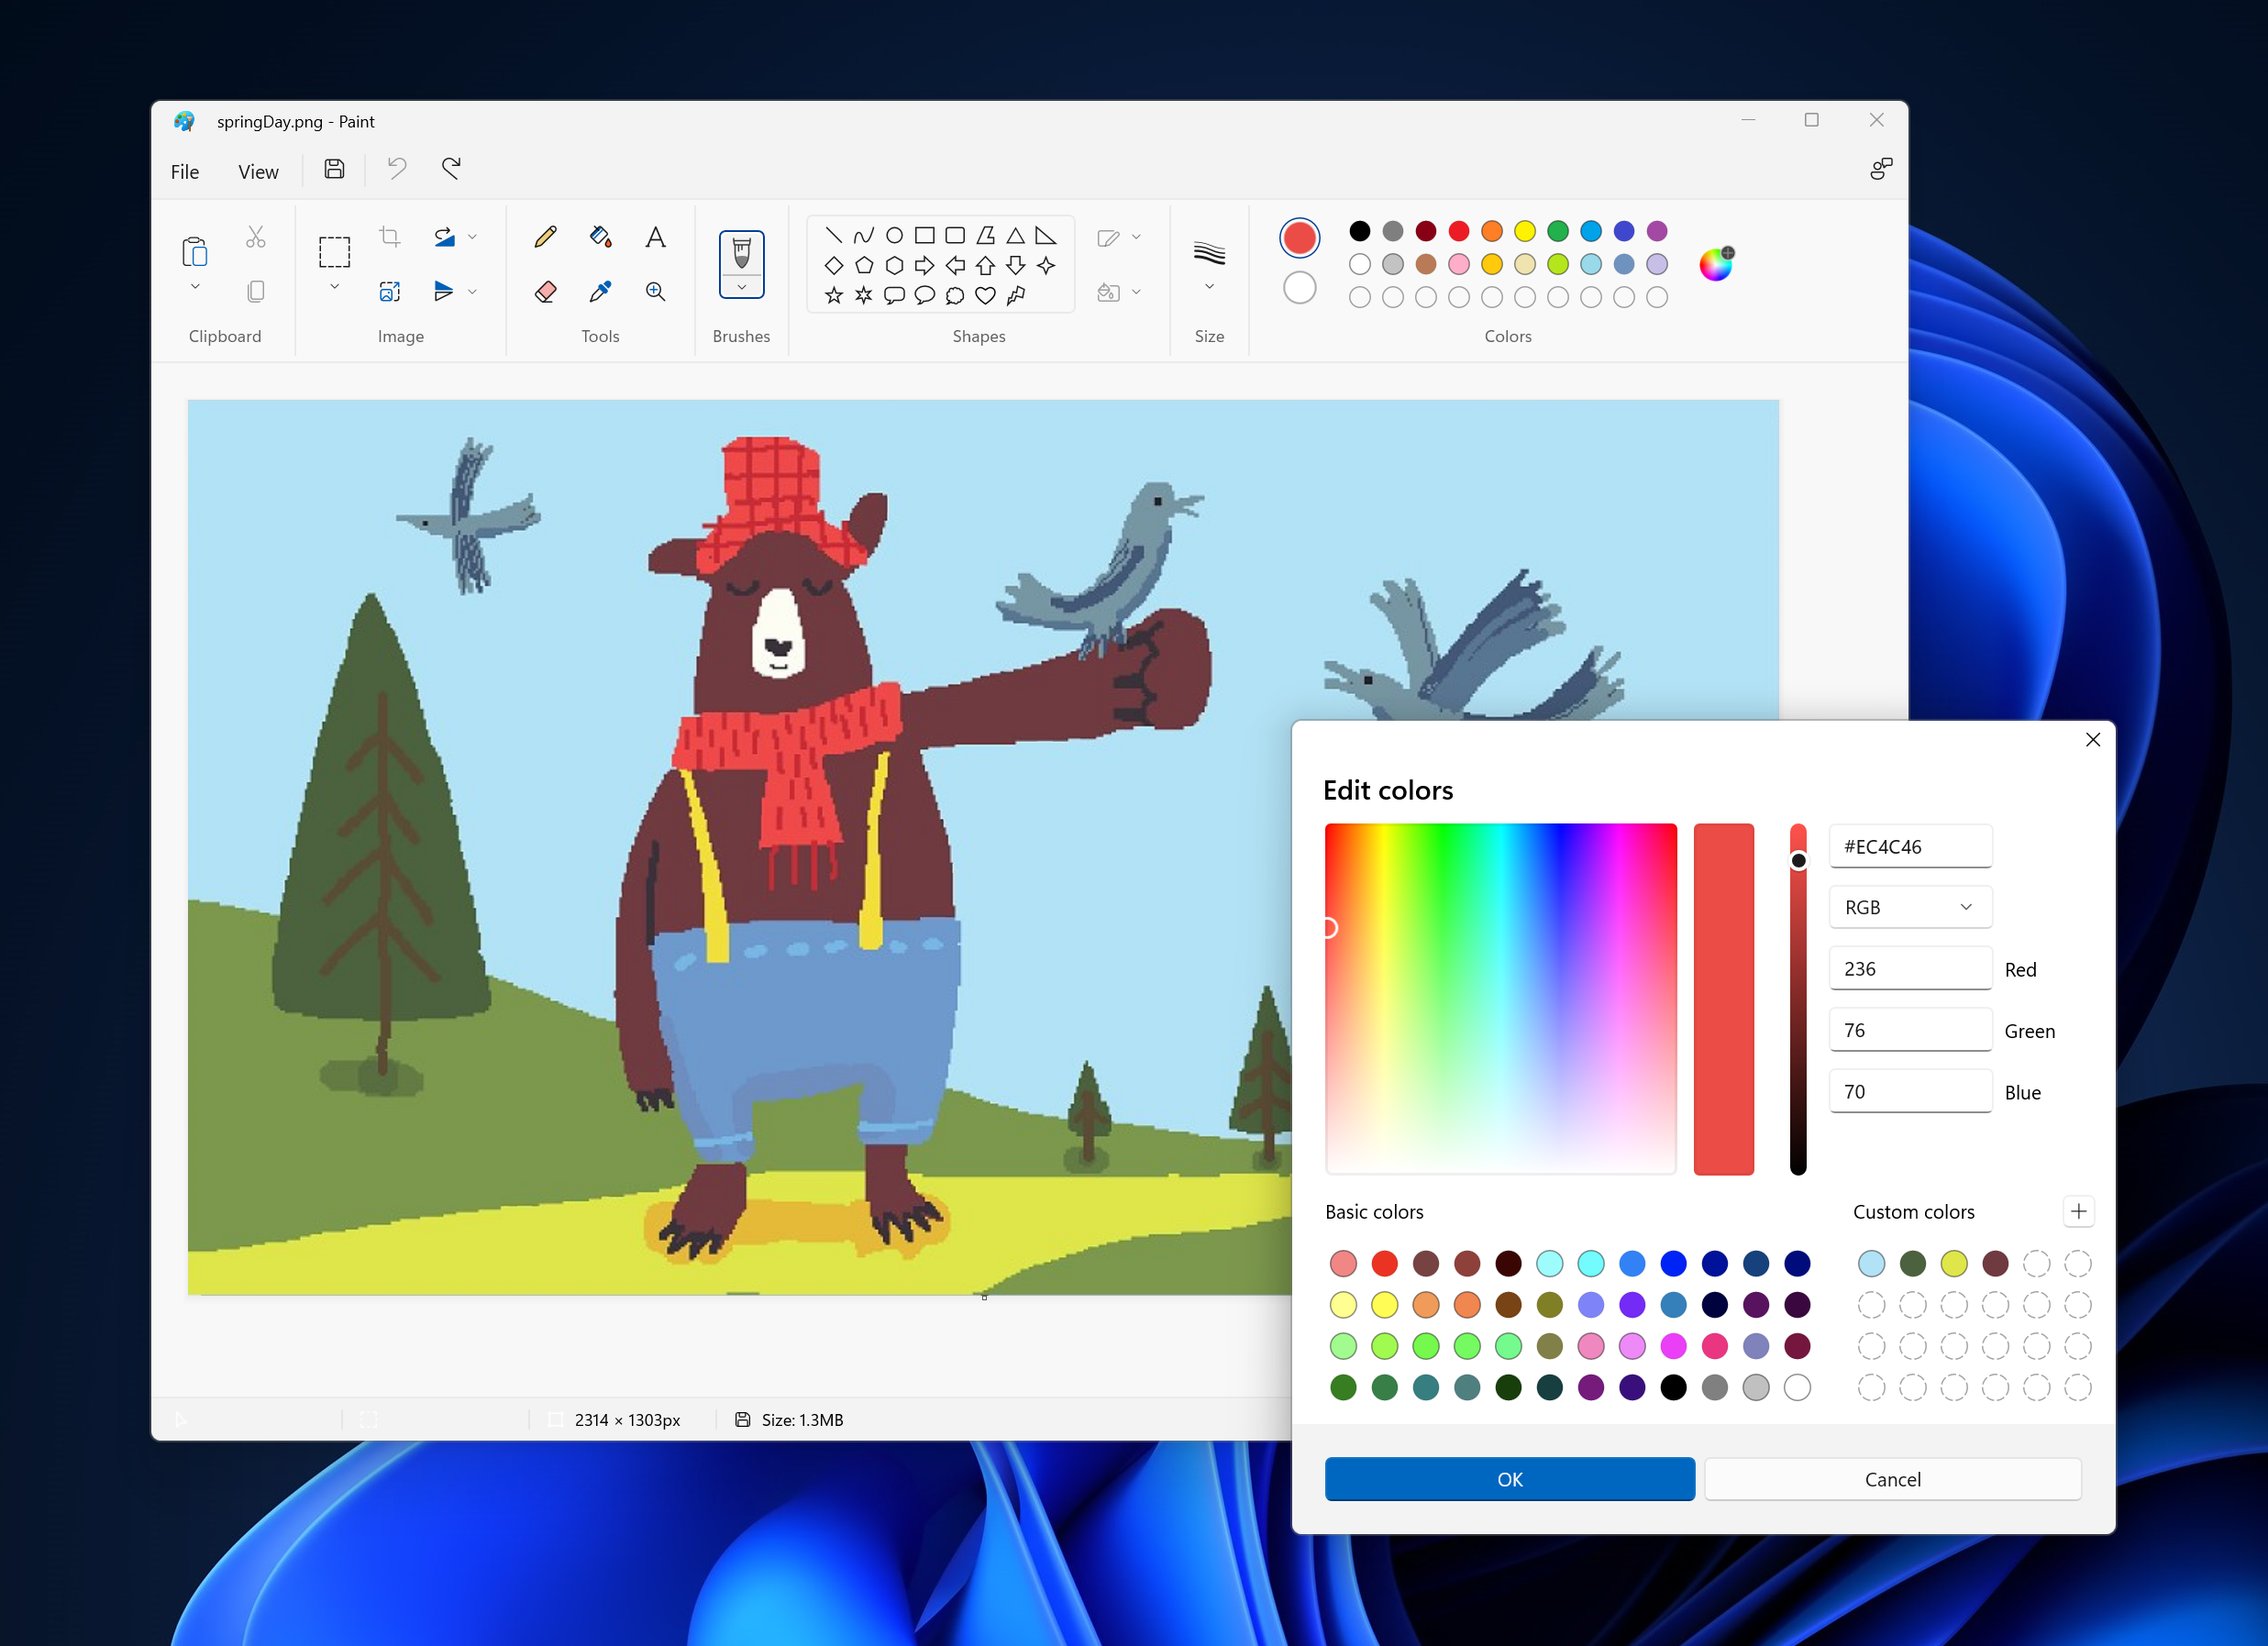2268x1646 pixels.
Task: Open the rectangle Select tool dropdown
Action: (334, 286)
